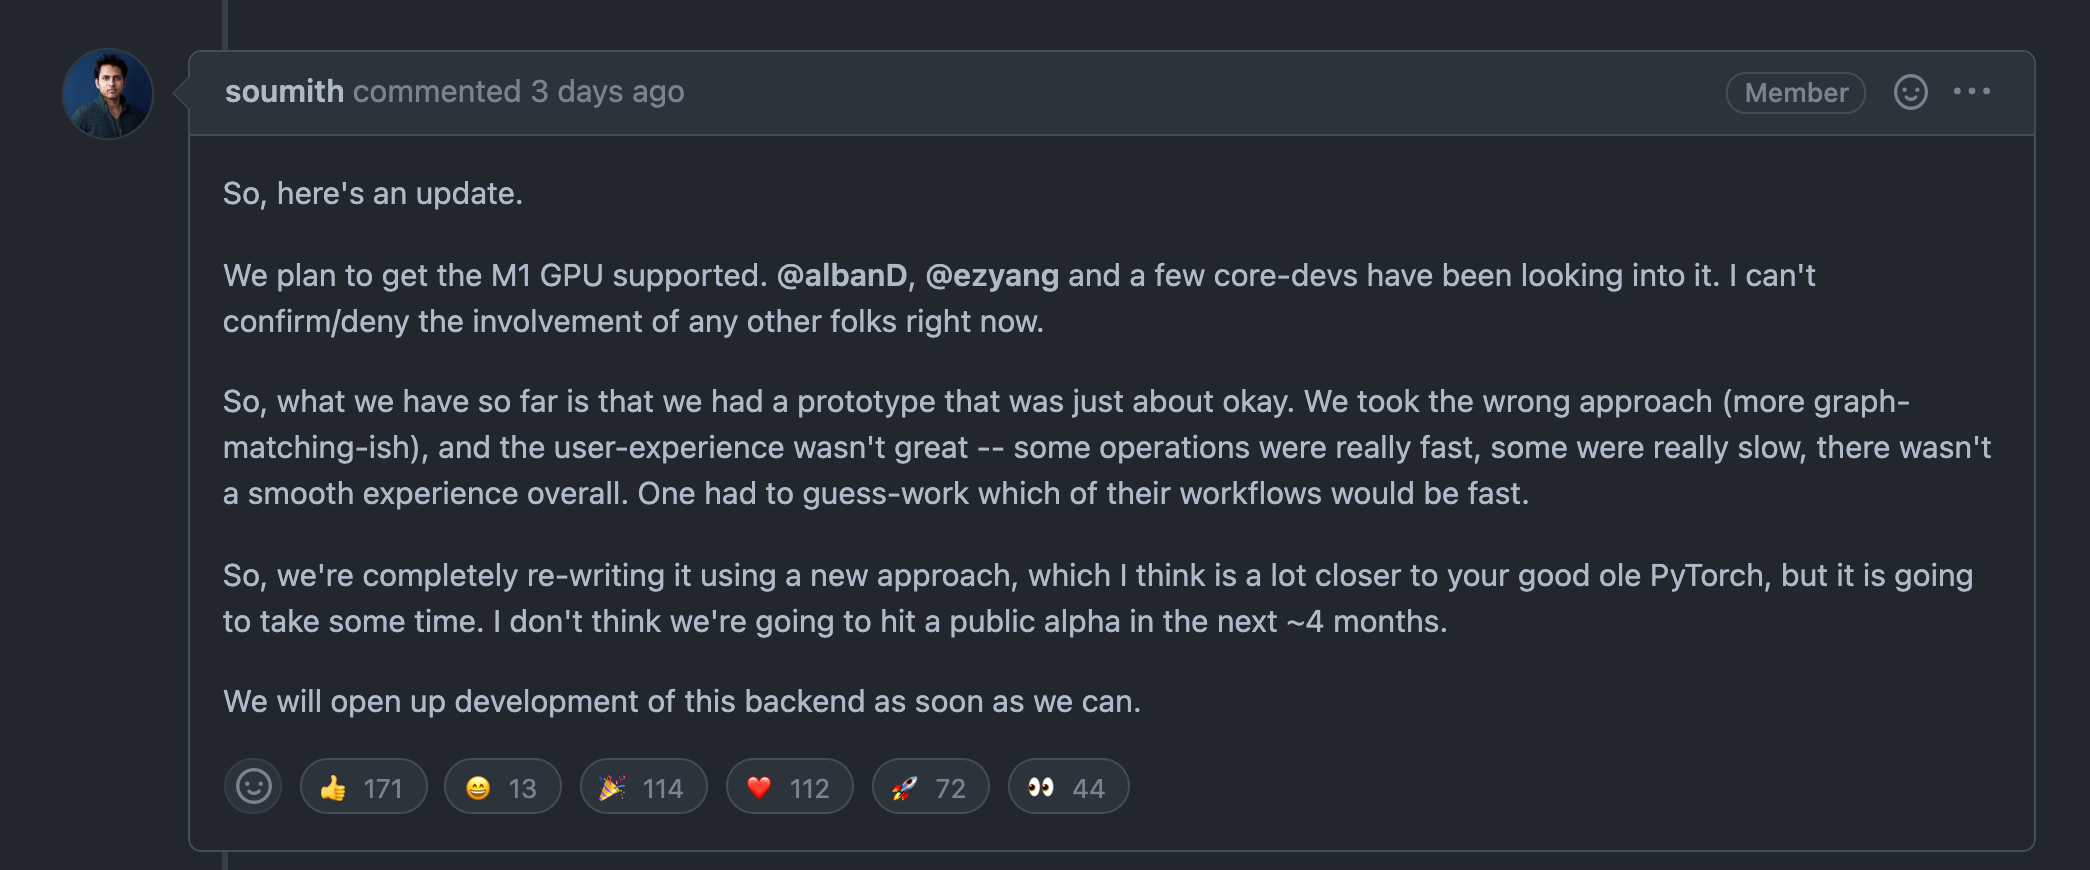Open soumith's profile avatar
This screenshot has width=2090, height=870.
(108, 94)
